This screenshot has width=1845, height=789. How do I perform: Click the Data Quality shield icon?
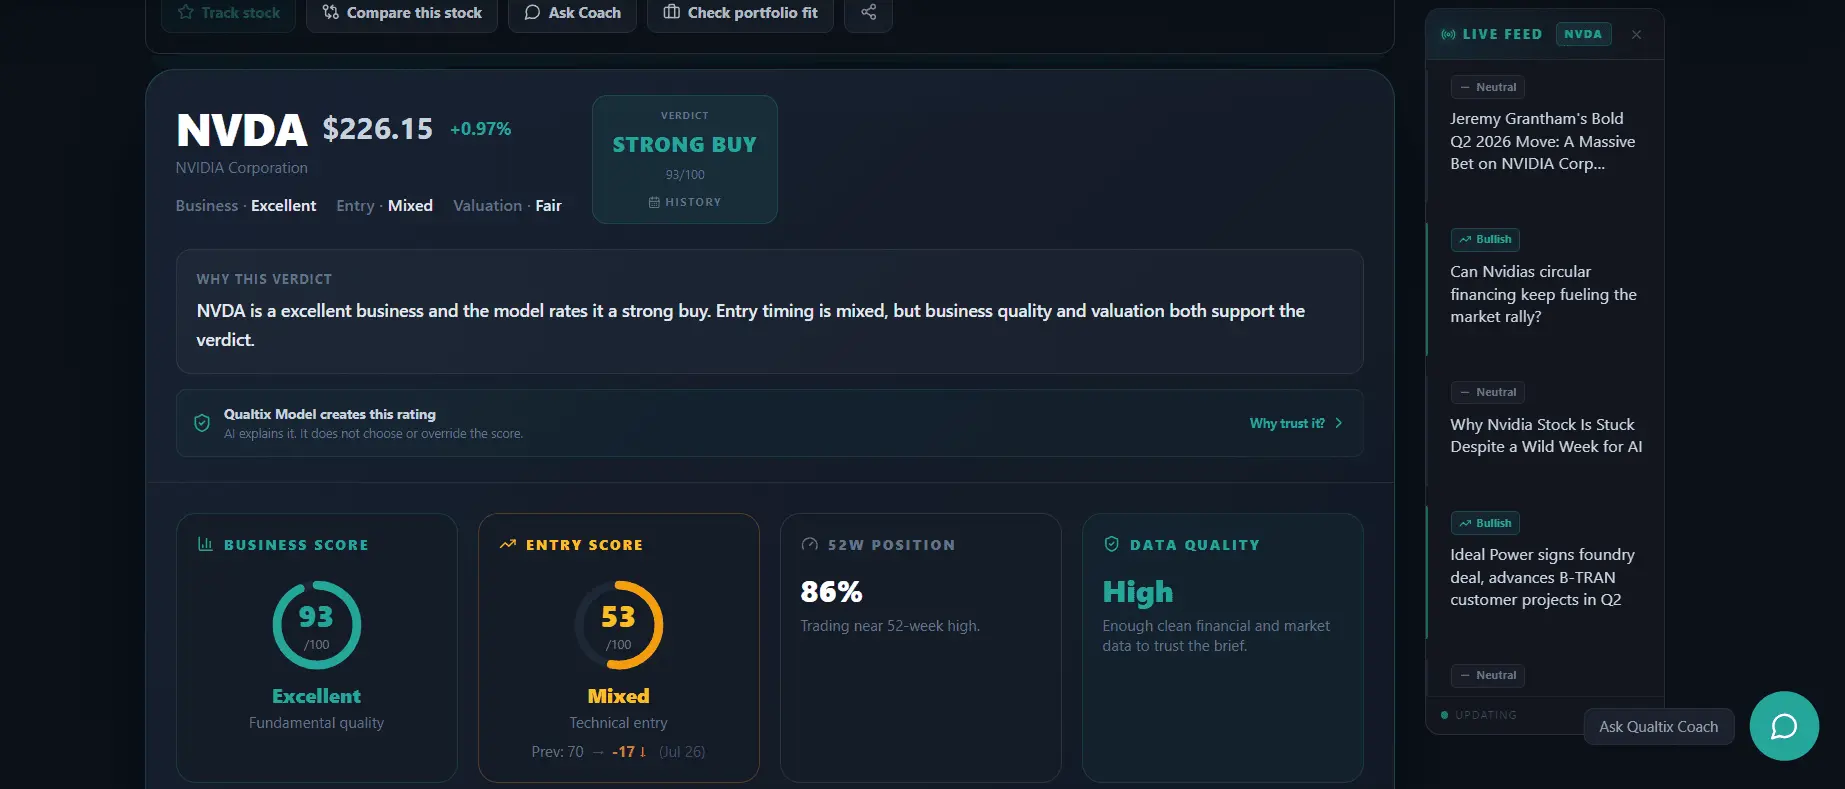[x=1111, y=544]
